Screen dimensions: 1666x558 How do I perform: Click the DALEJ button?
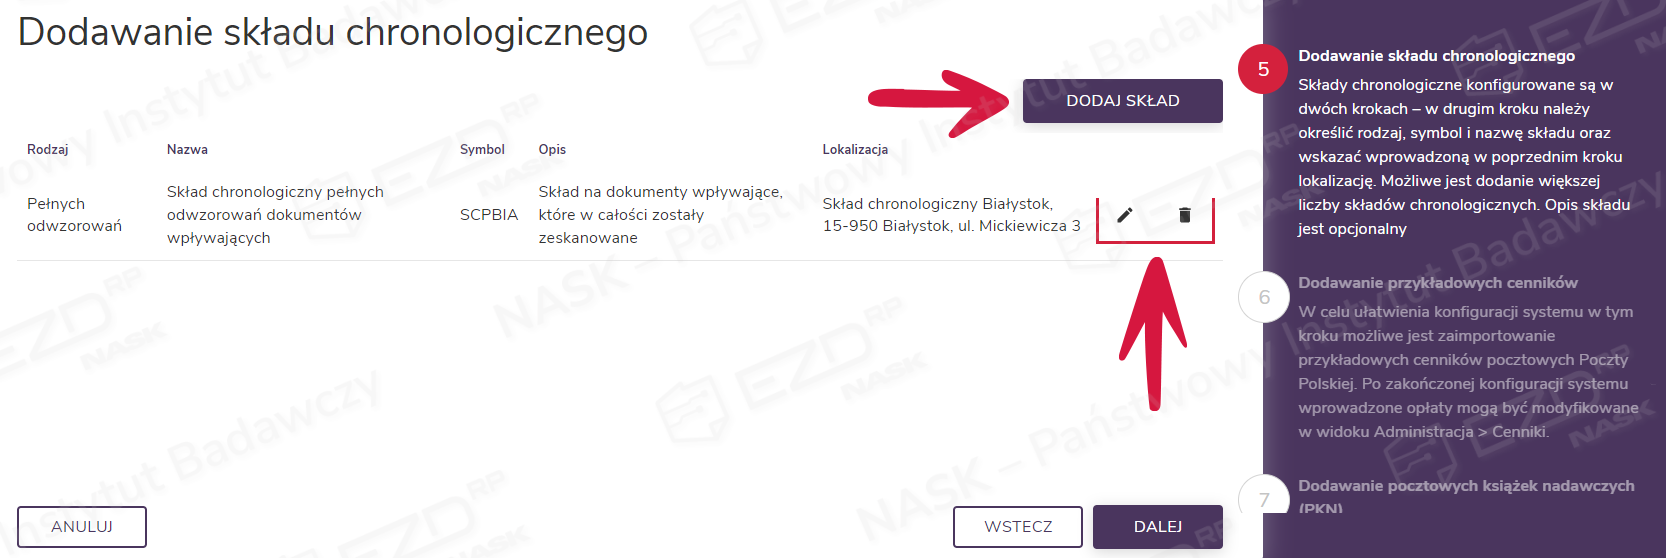click(1157, 527)
